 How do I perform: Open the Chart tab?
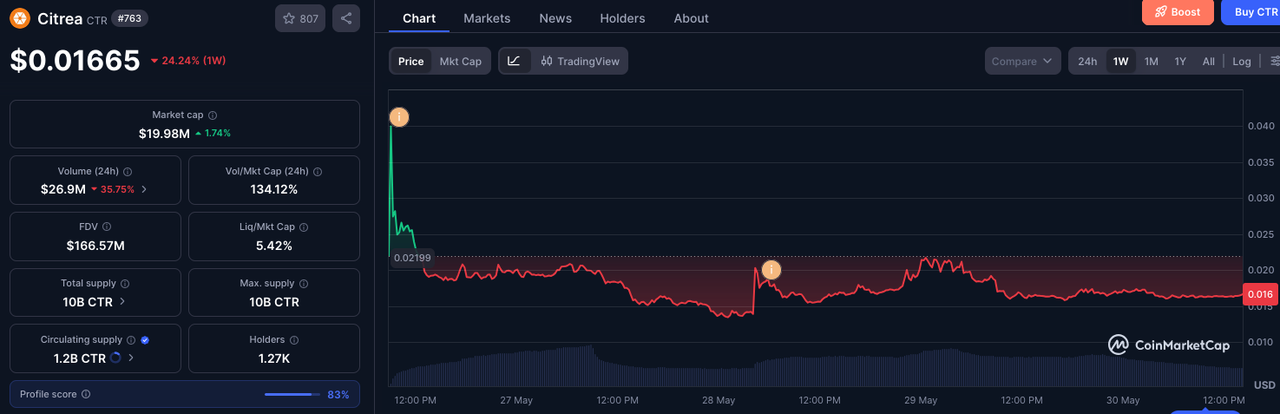coord(419,18)
